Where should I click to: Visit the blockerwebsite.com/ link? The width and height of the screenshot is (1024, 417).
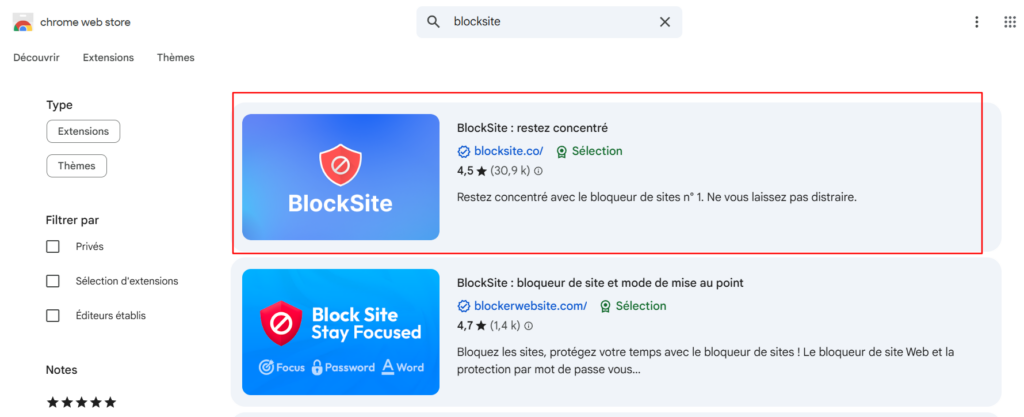coord(530,306)
